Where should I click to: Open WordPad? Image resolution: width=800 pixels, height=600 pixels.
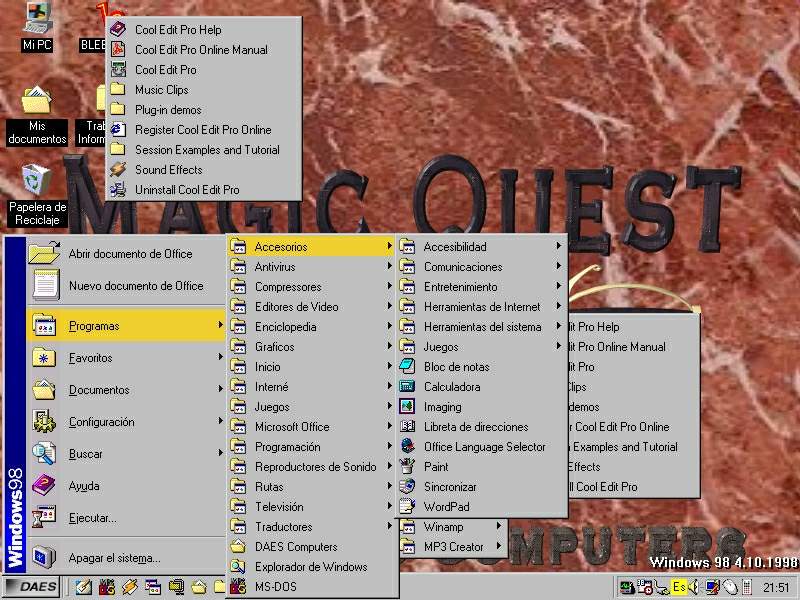(483, 507)
